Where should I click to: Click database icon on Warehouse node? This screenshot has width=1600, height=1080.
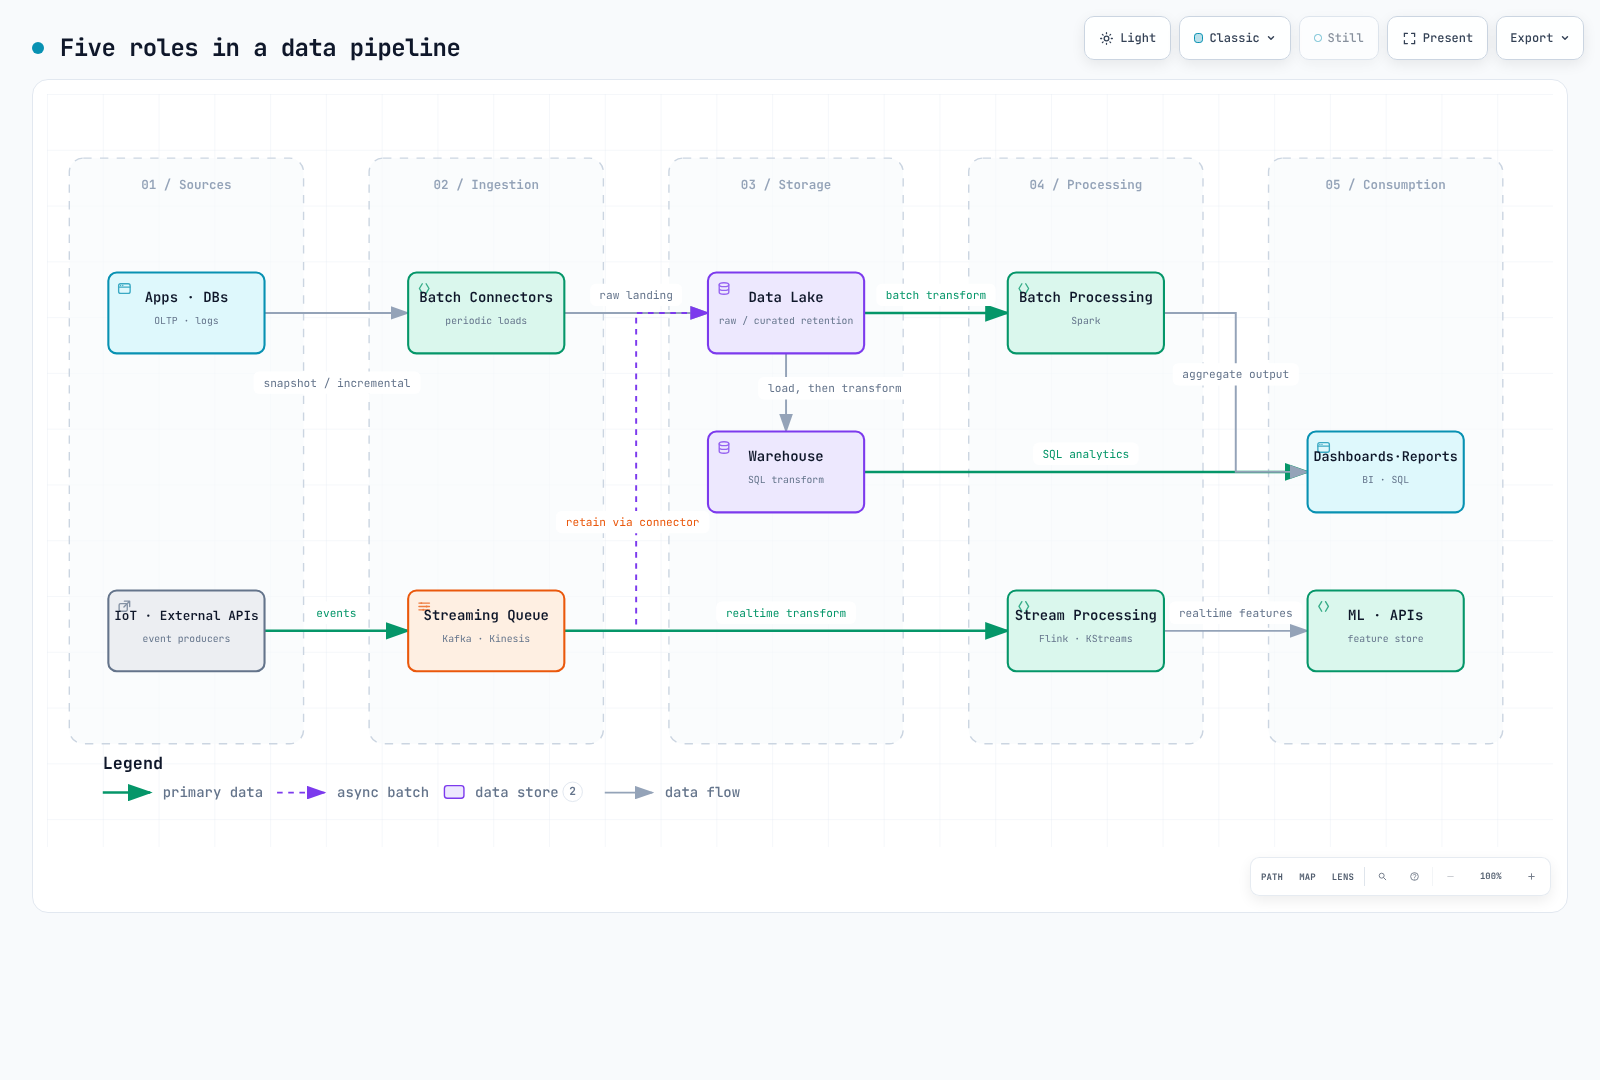tap(724, 447)
